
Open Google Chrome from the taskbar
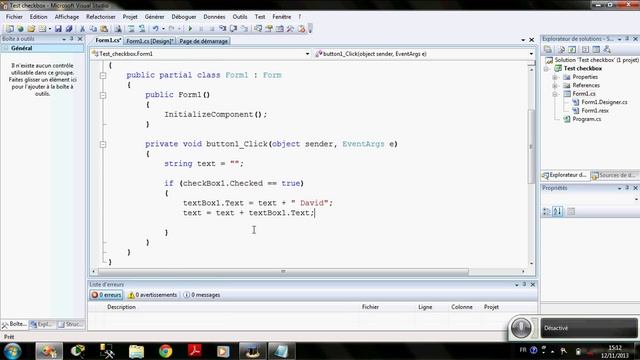point(165,351)
